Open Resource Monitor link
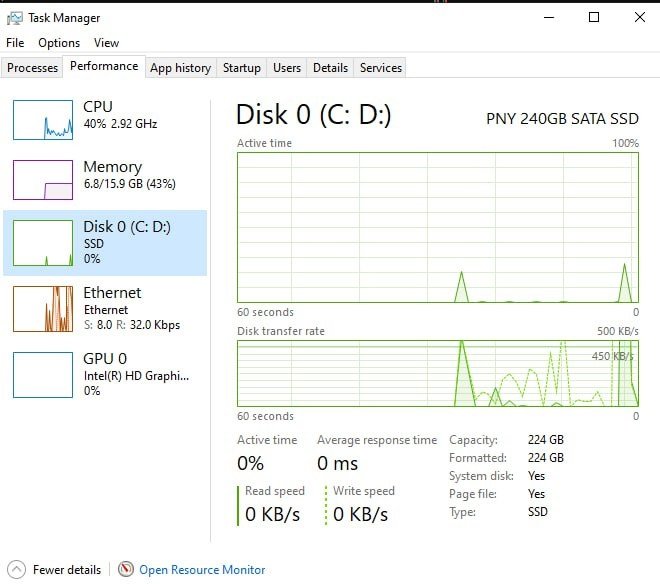The image size is (660, 587). (x=202, y=570)
